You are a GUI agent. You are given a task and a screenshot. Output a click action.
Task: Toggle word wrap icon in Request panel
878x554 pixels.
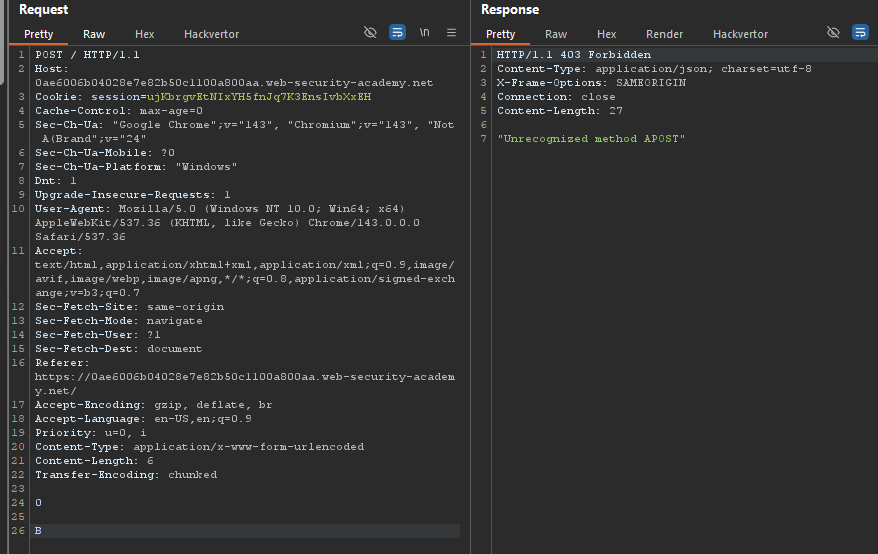click(x=397, y=32)
